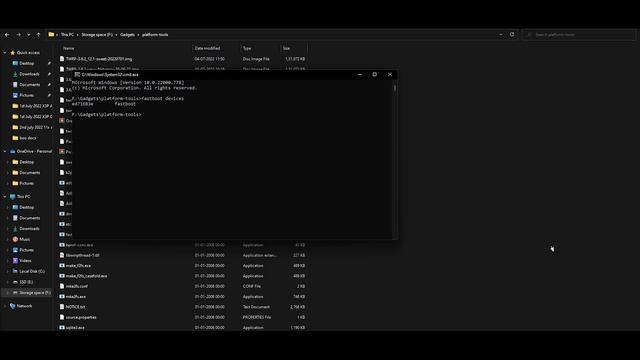Screen dimensions: 640x360
Task: Open pinned Downloads under Quick access
Action: (x=29, y=74)
